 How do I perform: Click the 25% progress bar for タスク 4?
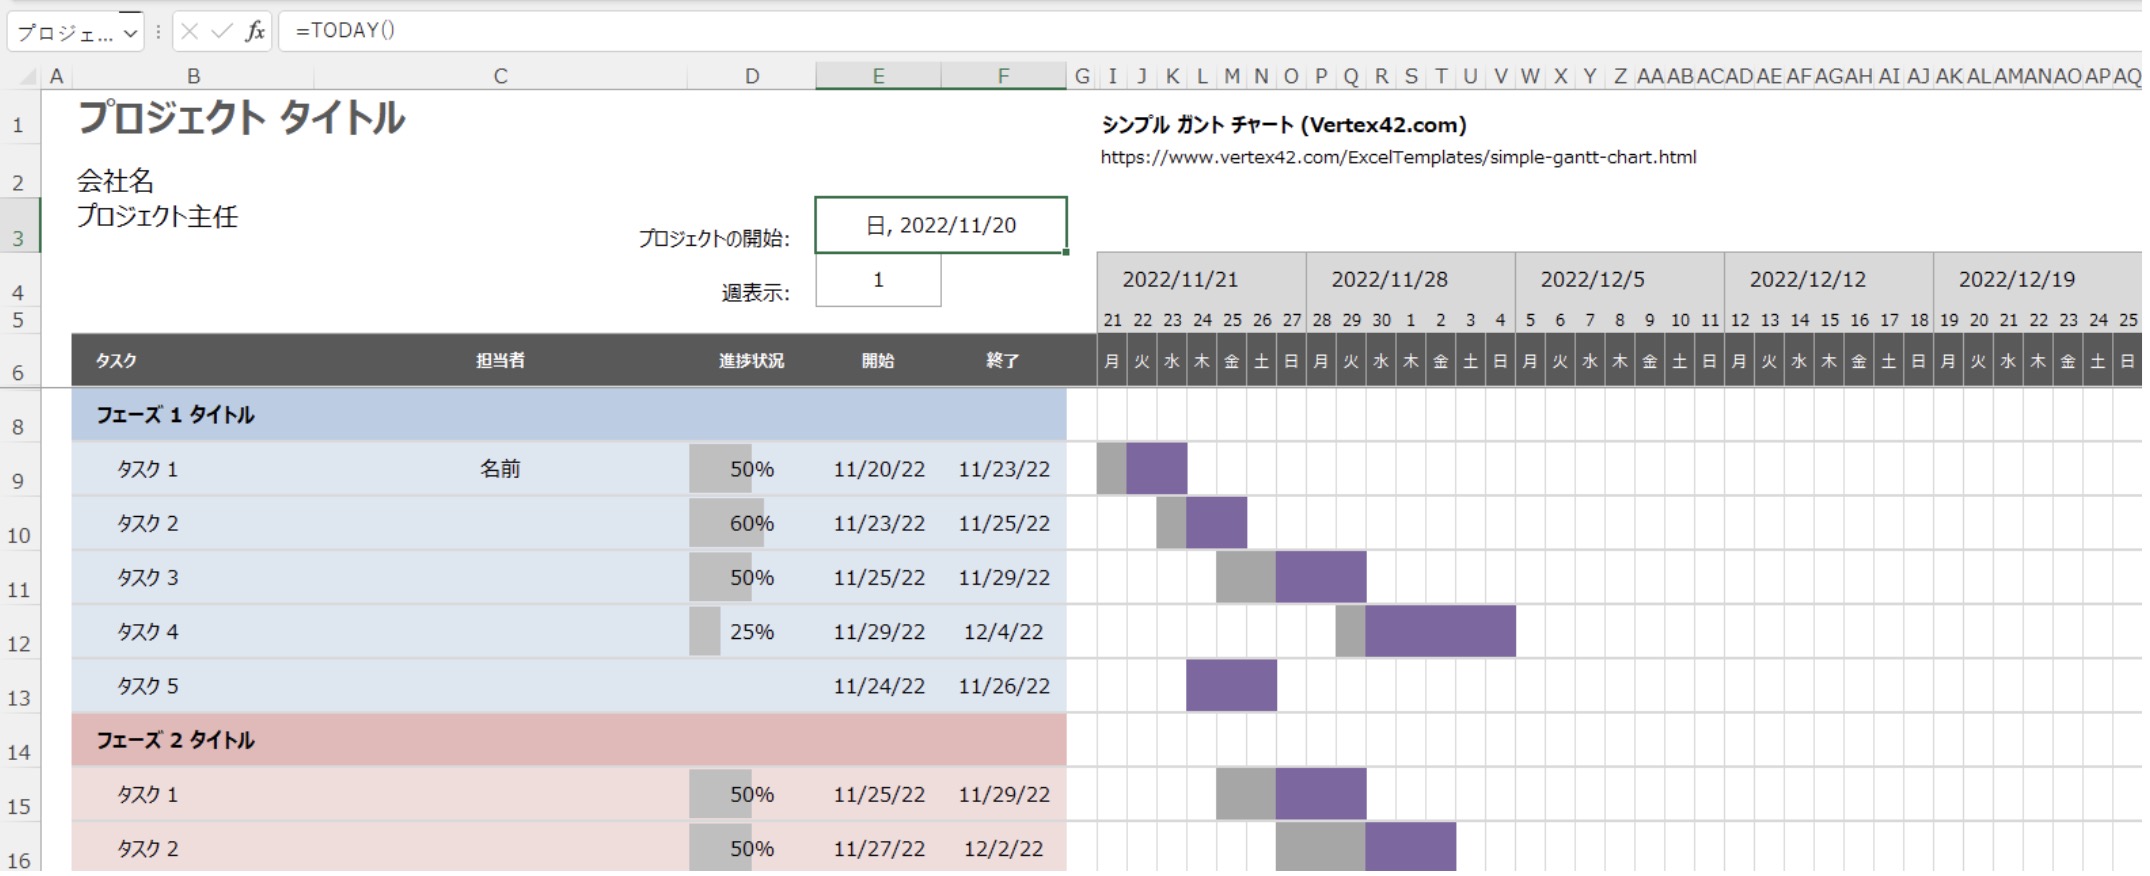click(x=705, y=632)
